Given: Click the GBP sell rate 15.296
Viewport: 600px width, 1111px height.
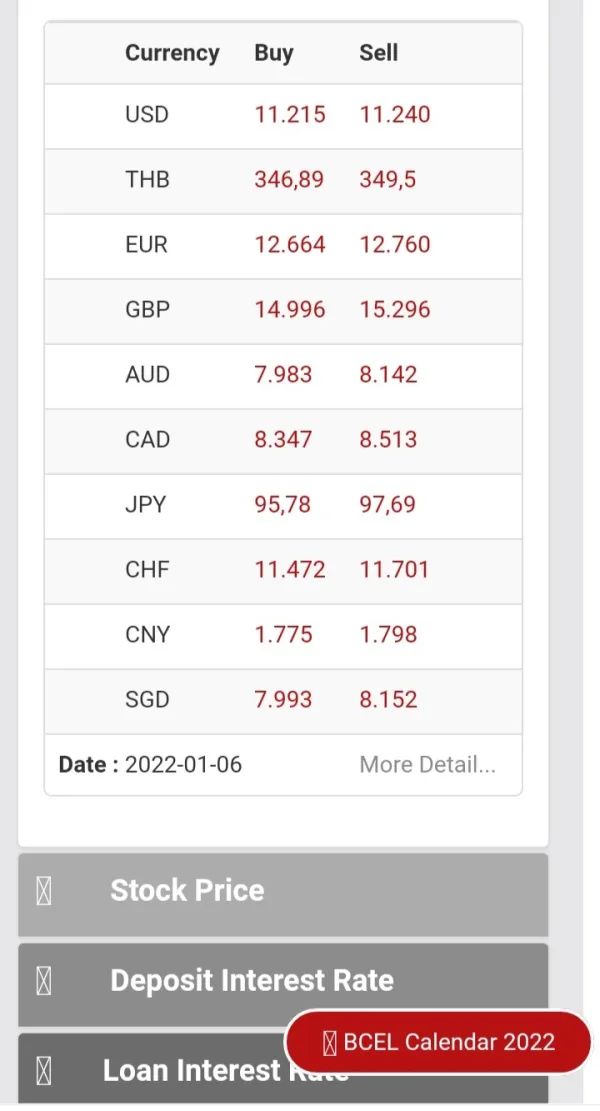Looking at the screenshot, I should point(395,310).
